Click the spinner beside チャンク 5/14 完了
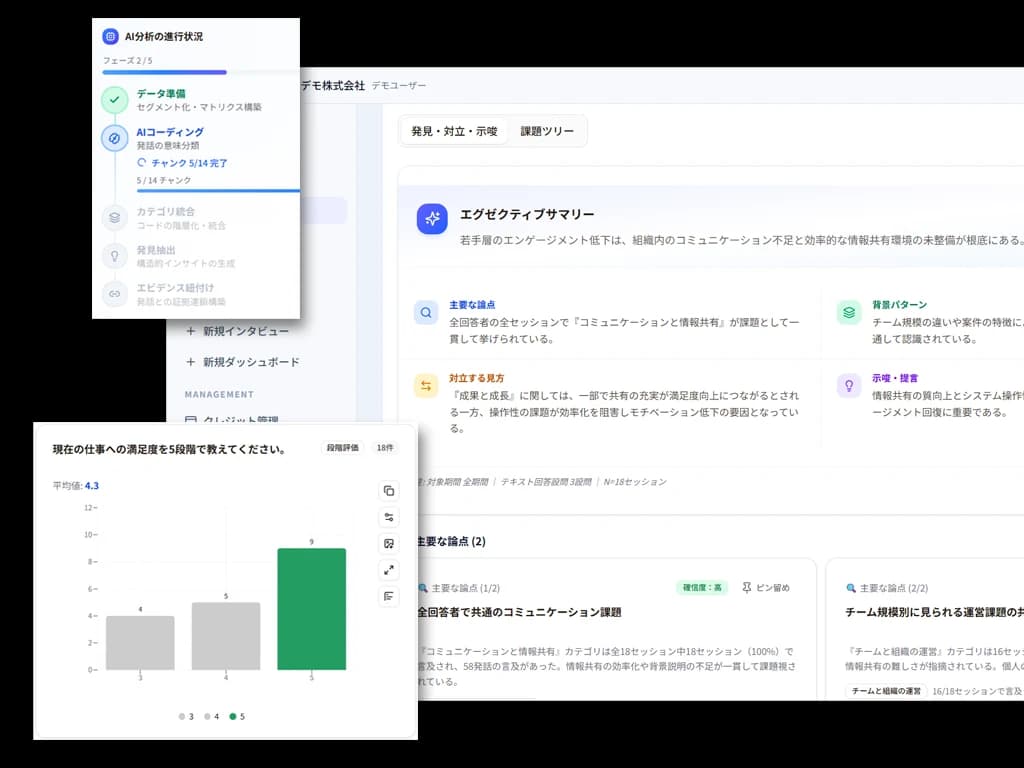This screenshot has width=1024, height=768. click(142, 163)
